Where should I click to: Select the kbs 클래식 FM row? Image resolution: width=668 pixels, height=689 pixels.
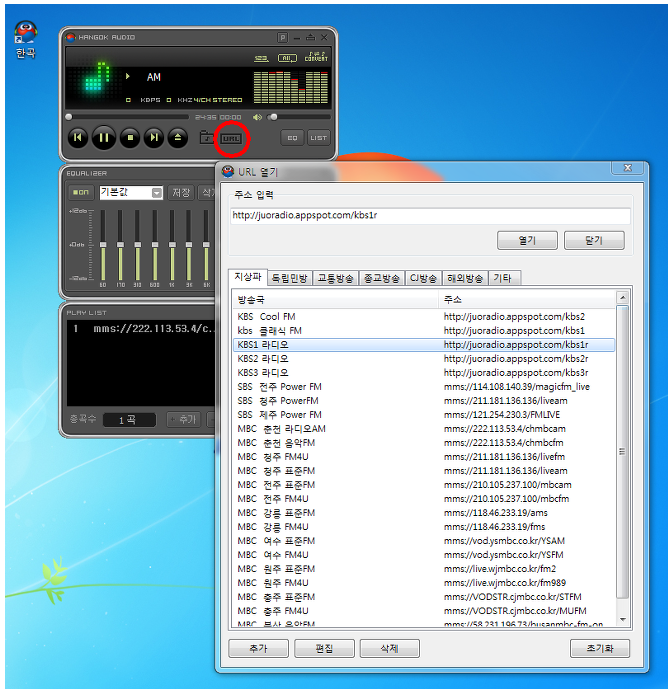point(424,331)
